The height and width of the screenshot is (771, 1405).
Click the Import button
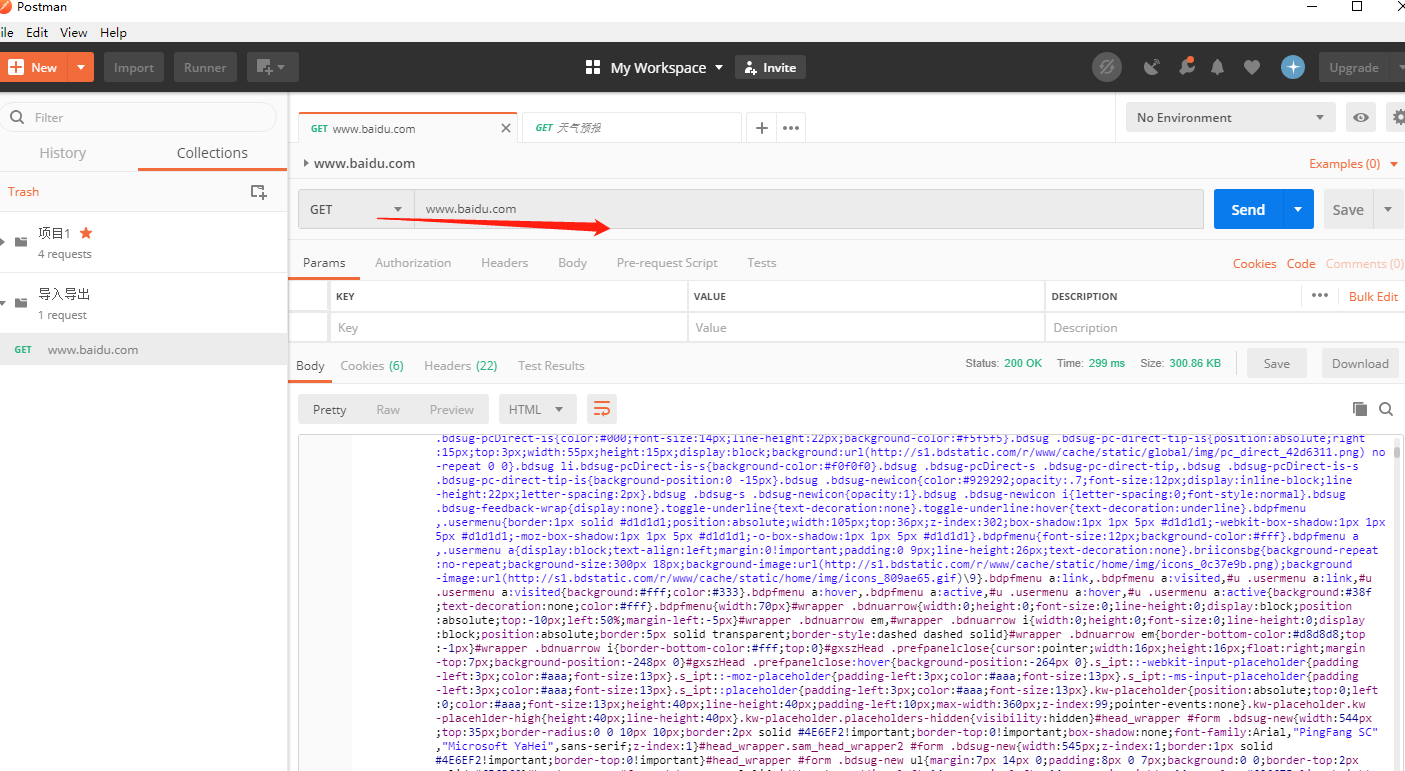click(134, 67)
